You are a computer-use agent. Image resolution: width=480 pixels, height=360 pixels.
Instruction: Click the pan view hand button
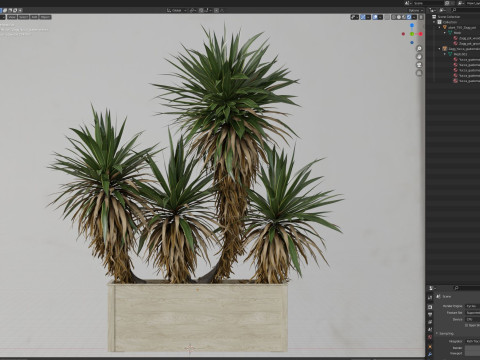[419, 57]
